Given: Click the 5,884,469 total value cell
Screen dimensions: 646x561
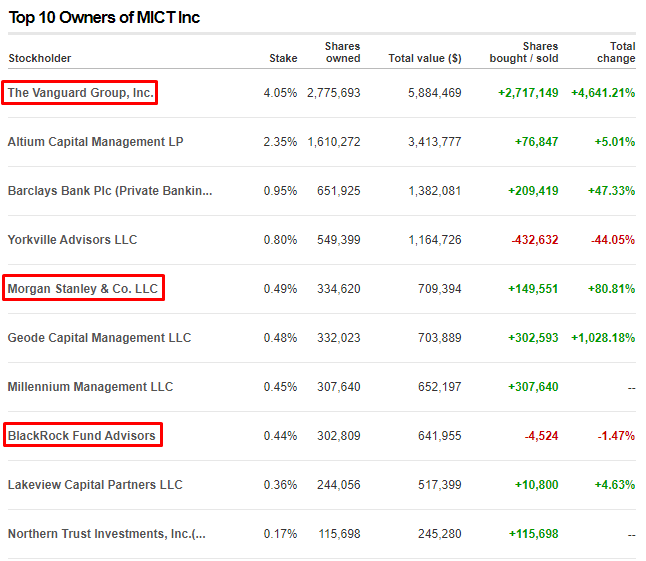Looking at the screenshot, I should click(435, 93).
